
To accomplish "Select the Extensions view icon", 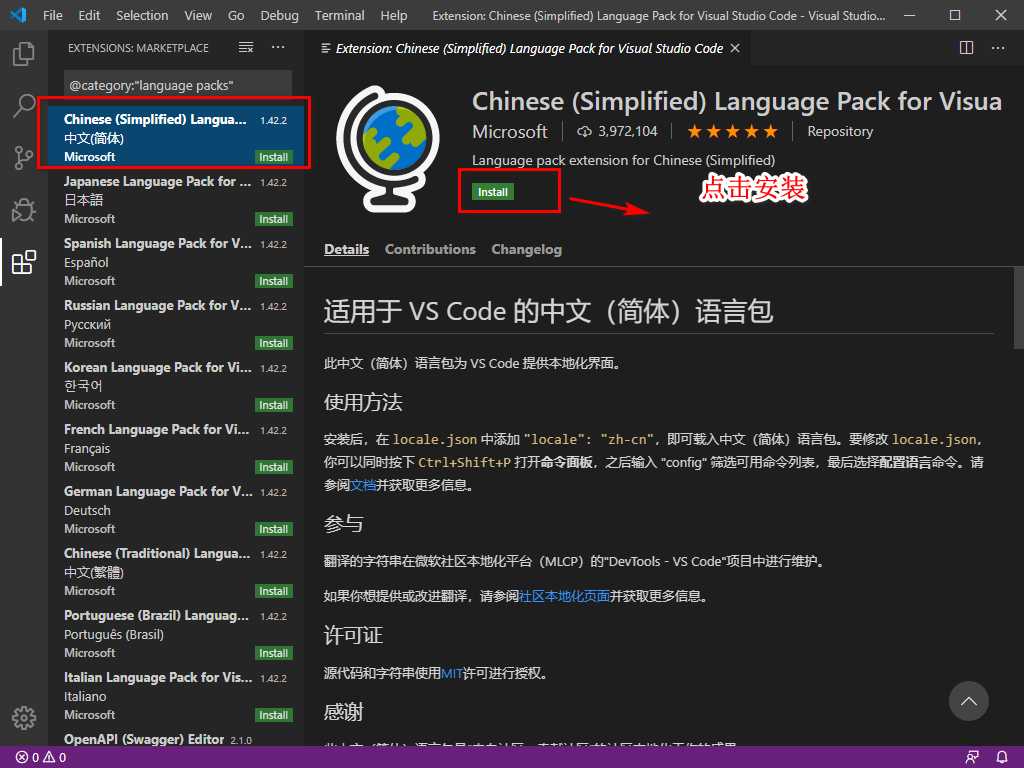I will pos(24,262).
